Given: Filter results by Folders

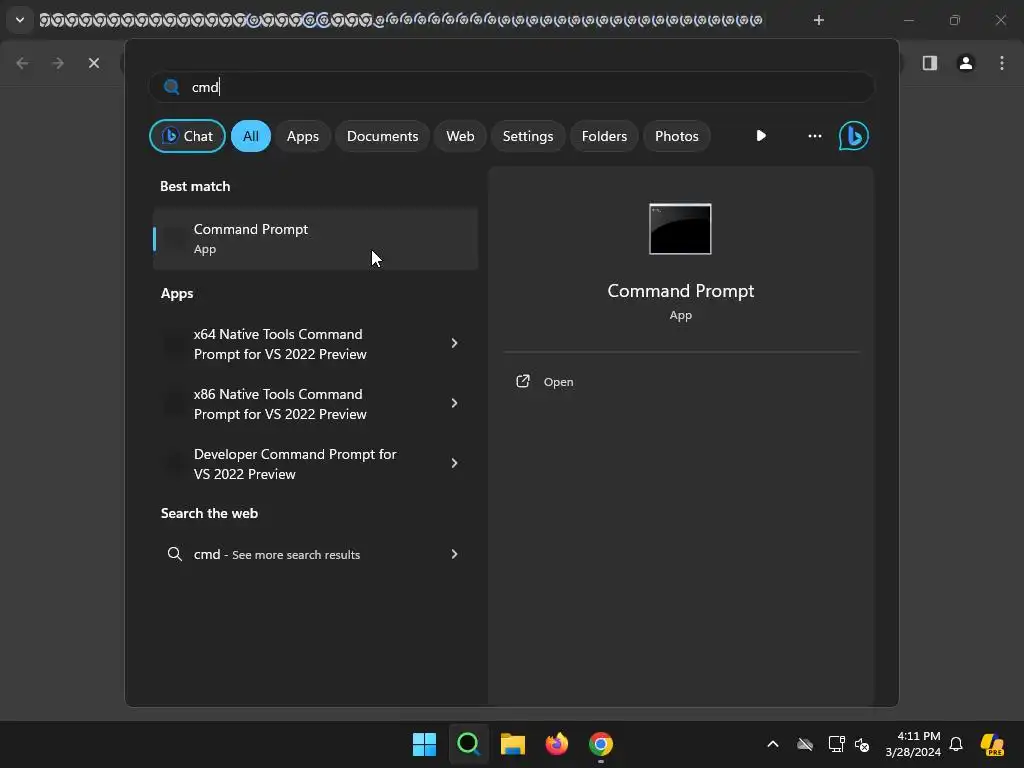Looking at the screenshot, I should [604, 136].
